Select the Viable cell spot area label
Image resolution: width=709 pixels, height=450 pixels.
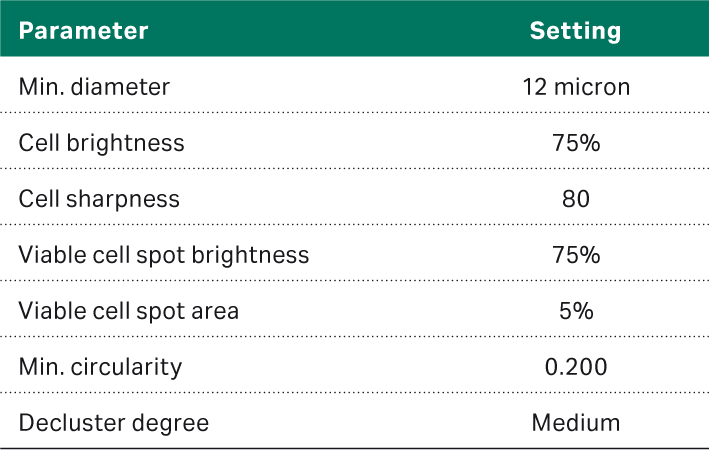[129, 311]
